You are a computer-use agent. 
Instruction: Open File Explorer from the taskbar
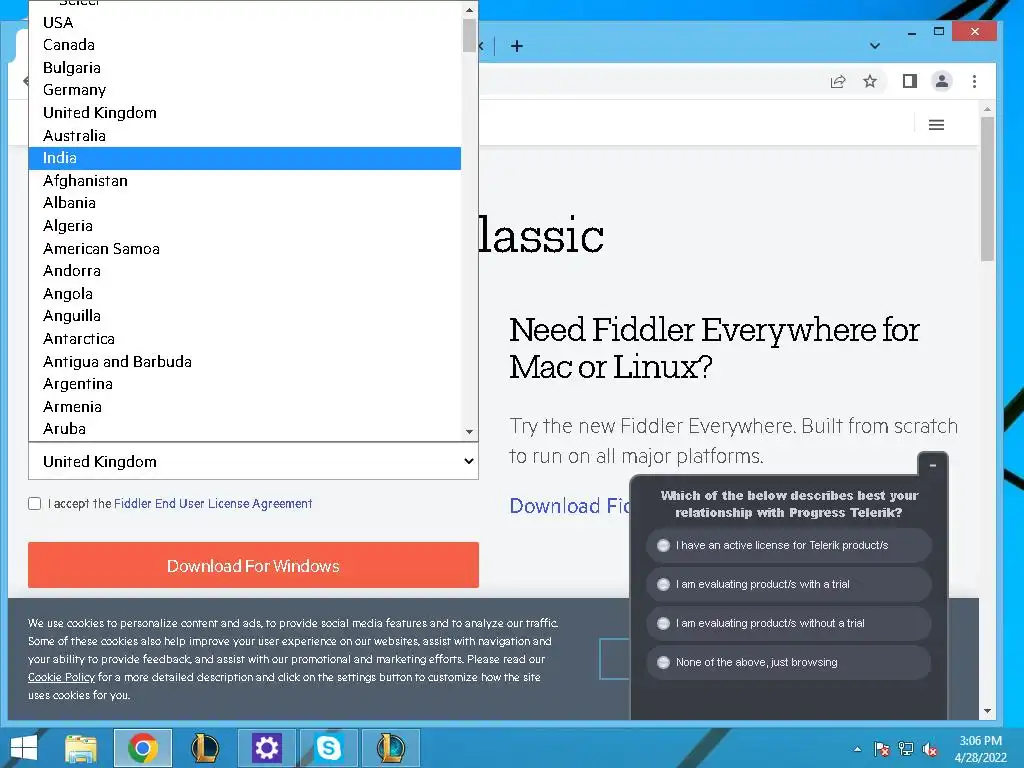click(x=81, y=748)
